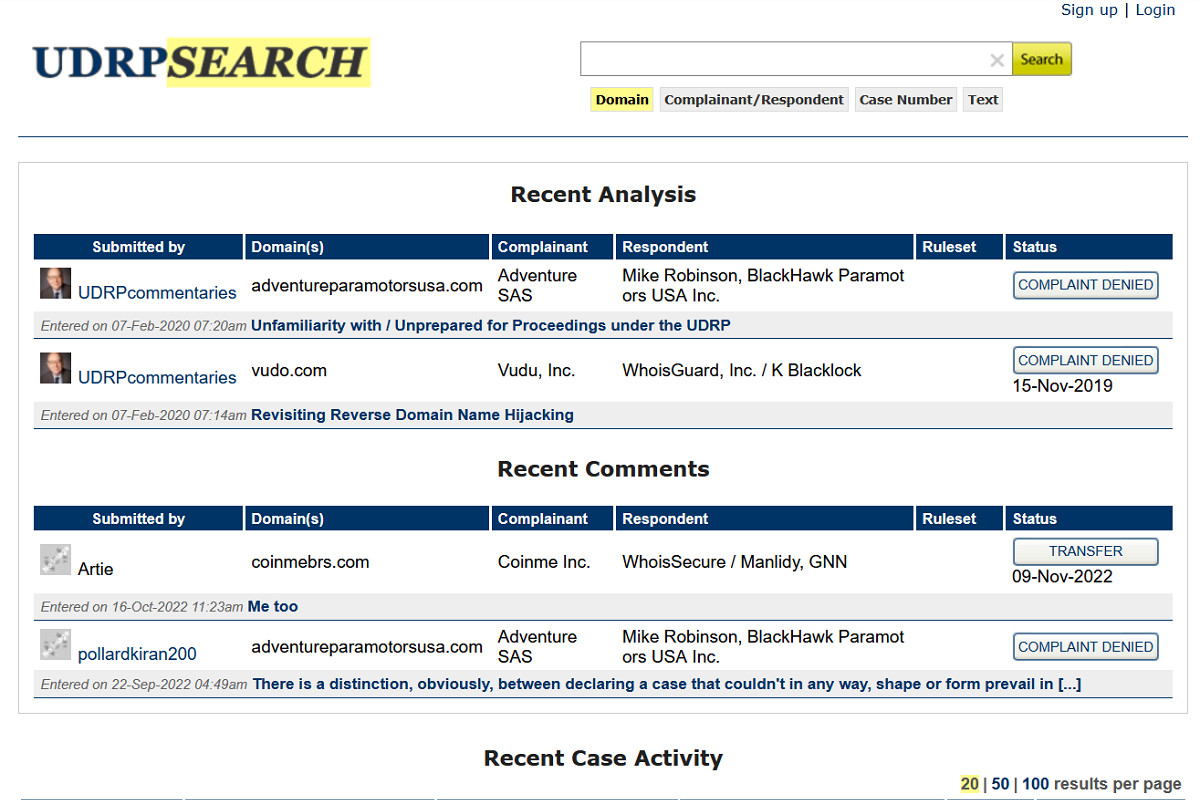Open UDRPcommentaries avatar in the adventureparamotorsusa.com analysis row

tap(55, 283)
